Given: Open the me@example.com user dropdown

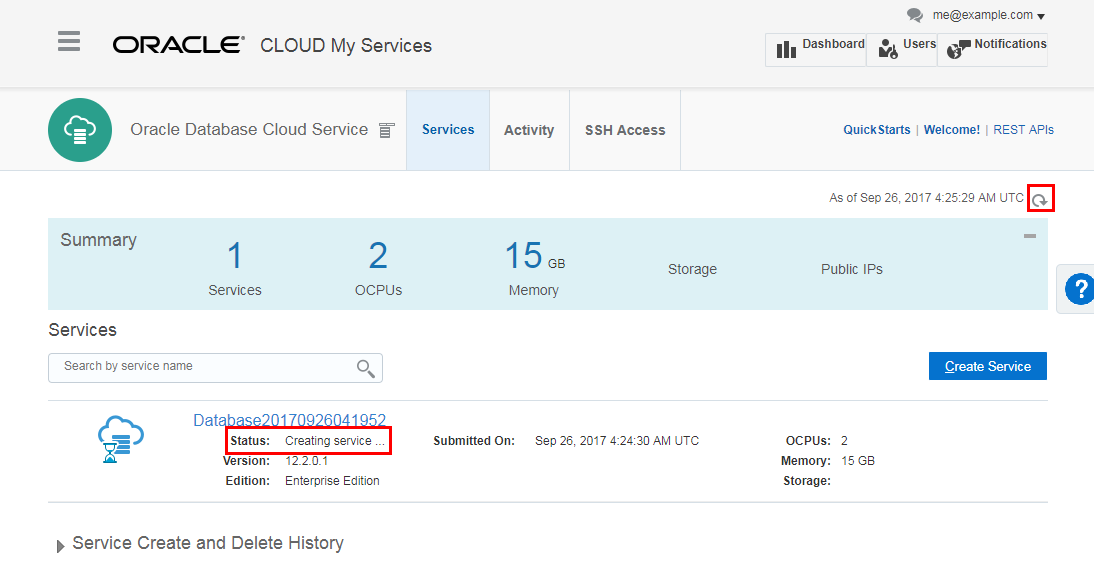Looking at the screenshot, I should [988, 15].
